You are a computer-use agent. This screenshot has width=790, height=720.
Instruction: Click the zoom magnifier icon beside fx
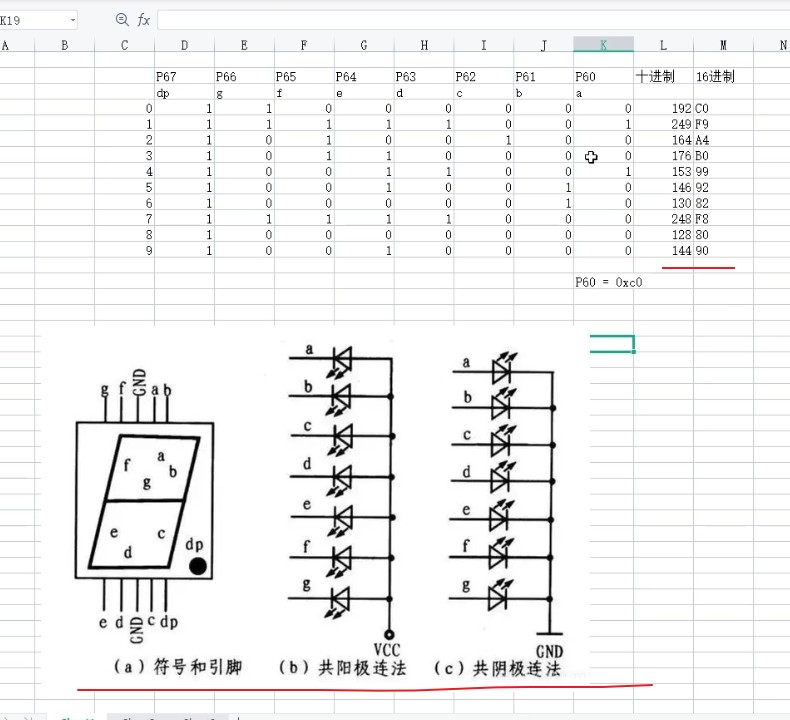(x=122, y=20)
